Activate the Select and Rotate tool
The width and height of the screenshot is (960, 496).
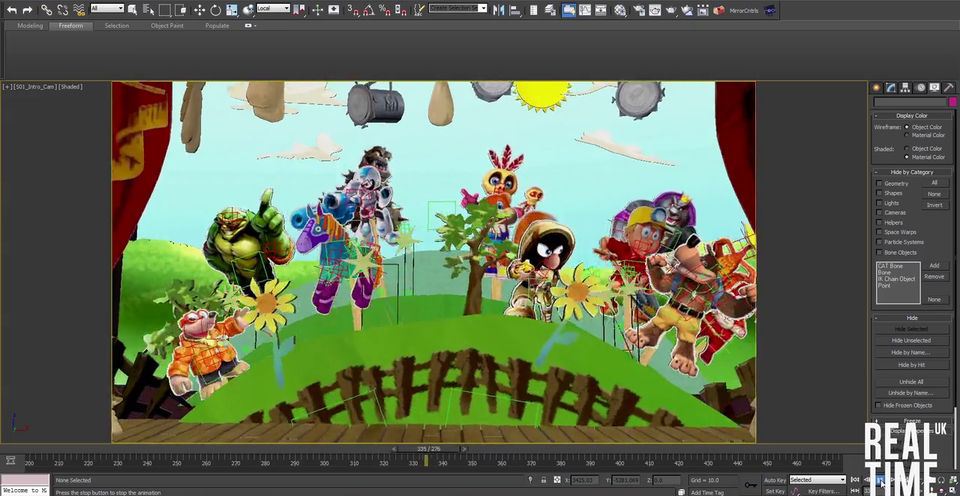pos(216,10)
